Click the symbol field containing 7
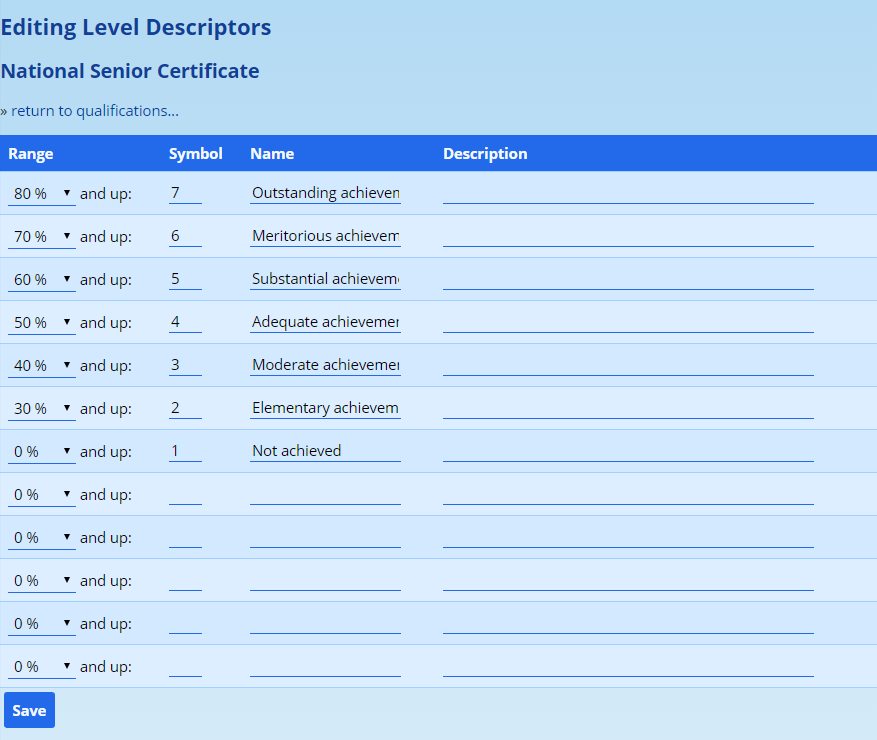Viewport: 877px width, 740px height. 185,193
